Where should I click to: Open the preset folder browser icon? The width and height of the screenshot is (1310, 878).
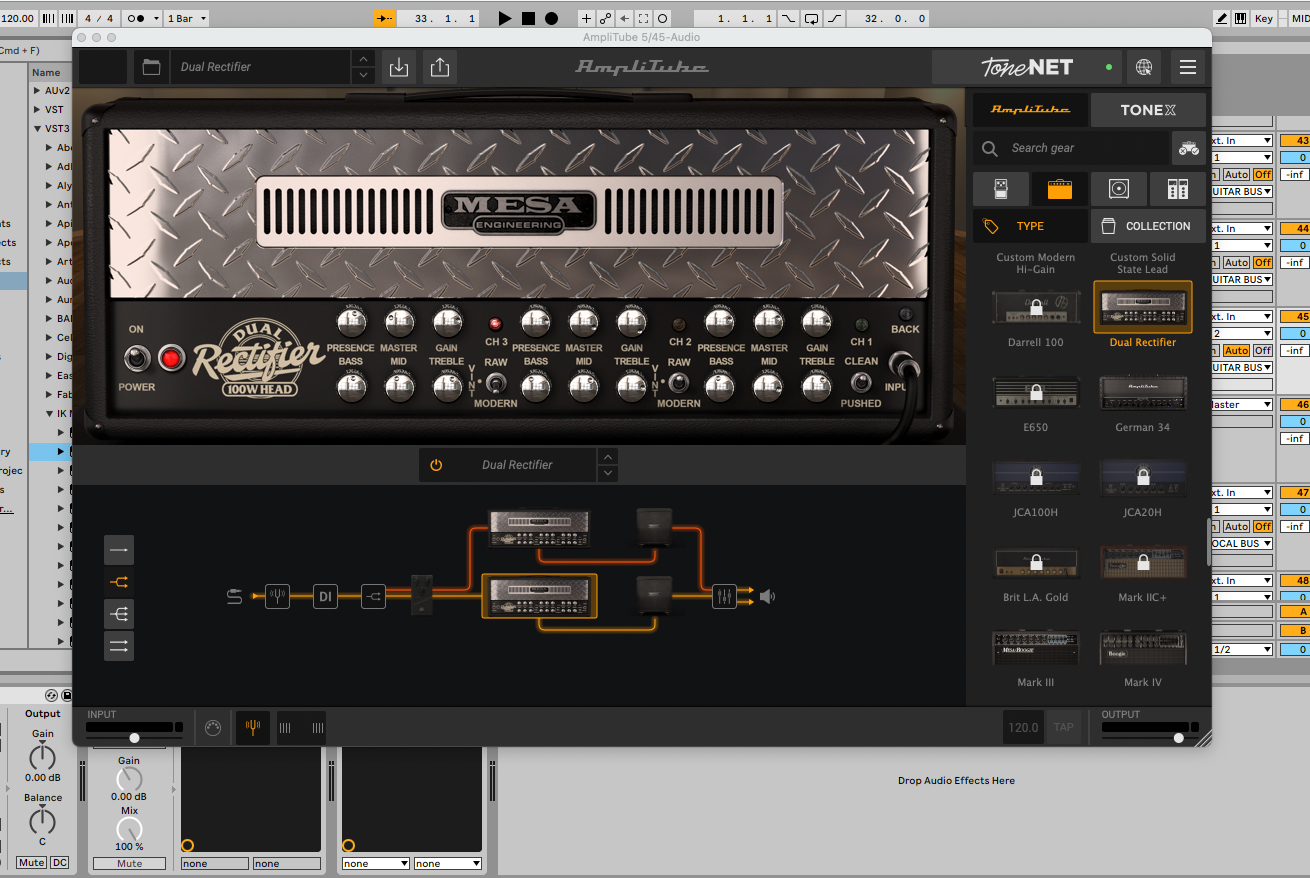click(x=151, y=67)
